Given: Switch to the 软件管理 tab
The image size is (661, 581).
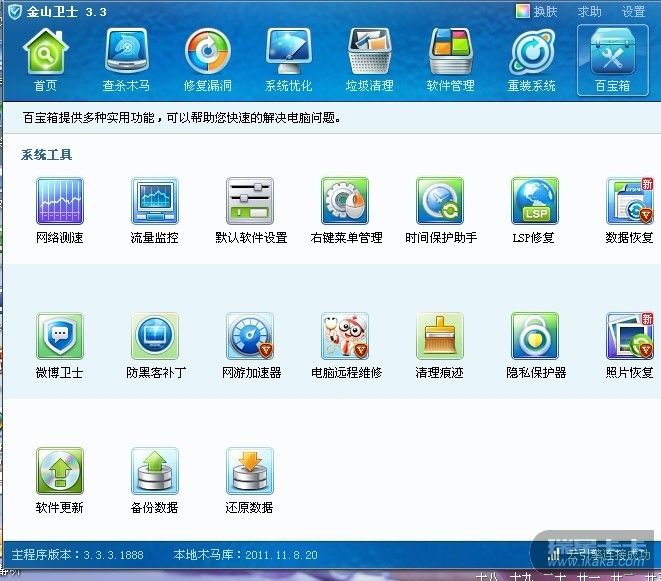Looking at the screenshot, I should pos(450,60).
